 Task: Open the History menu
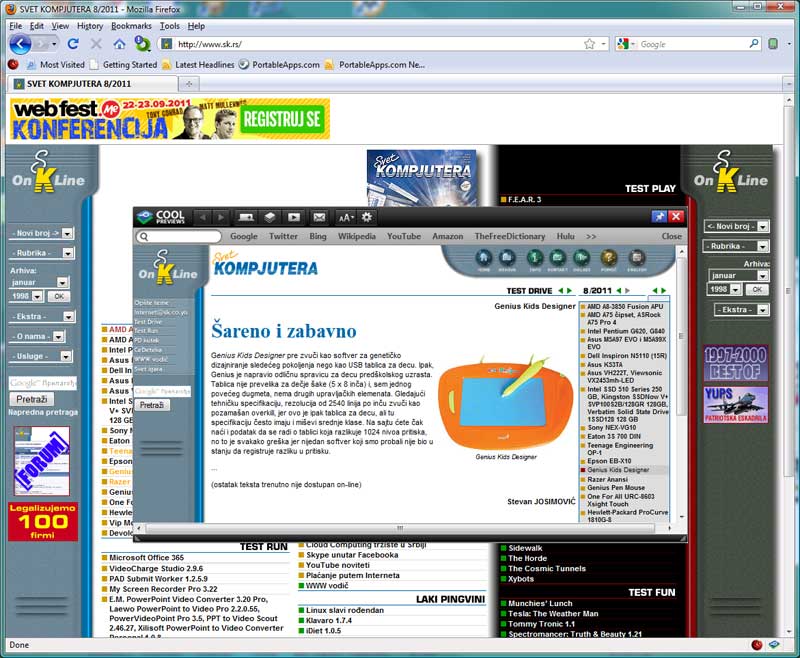click(90, 26)
